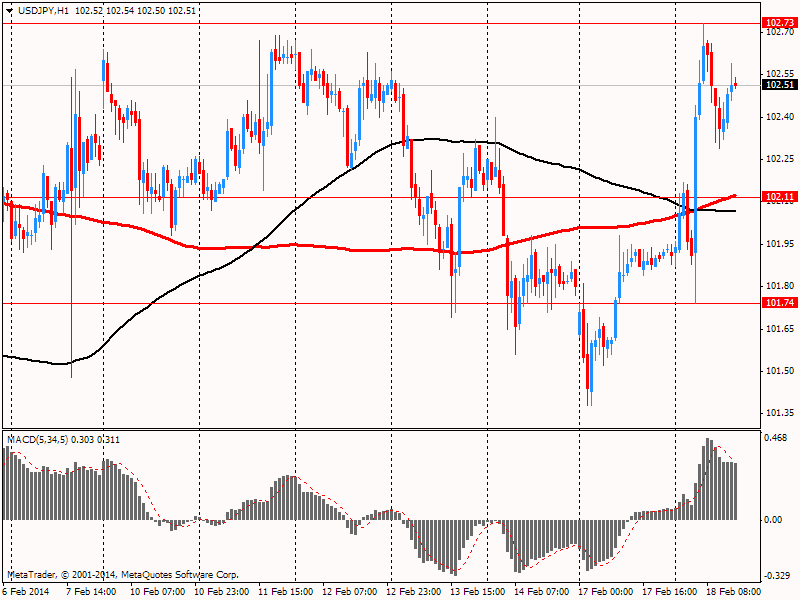
Task: Click the OHLC values 102.52 102.54 102.50 102.51
Action: (x=135, y=11)
